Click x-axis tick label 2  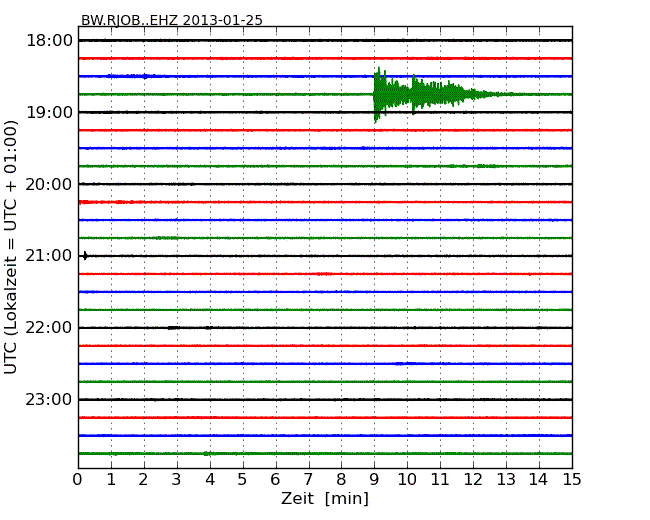click(143, 479)
